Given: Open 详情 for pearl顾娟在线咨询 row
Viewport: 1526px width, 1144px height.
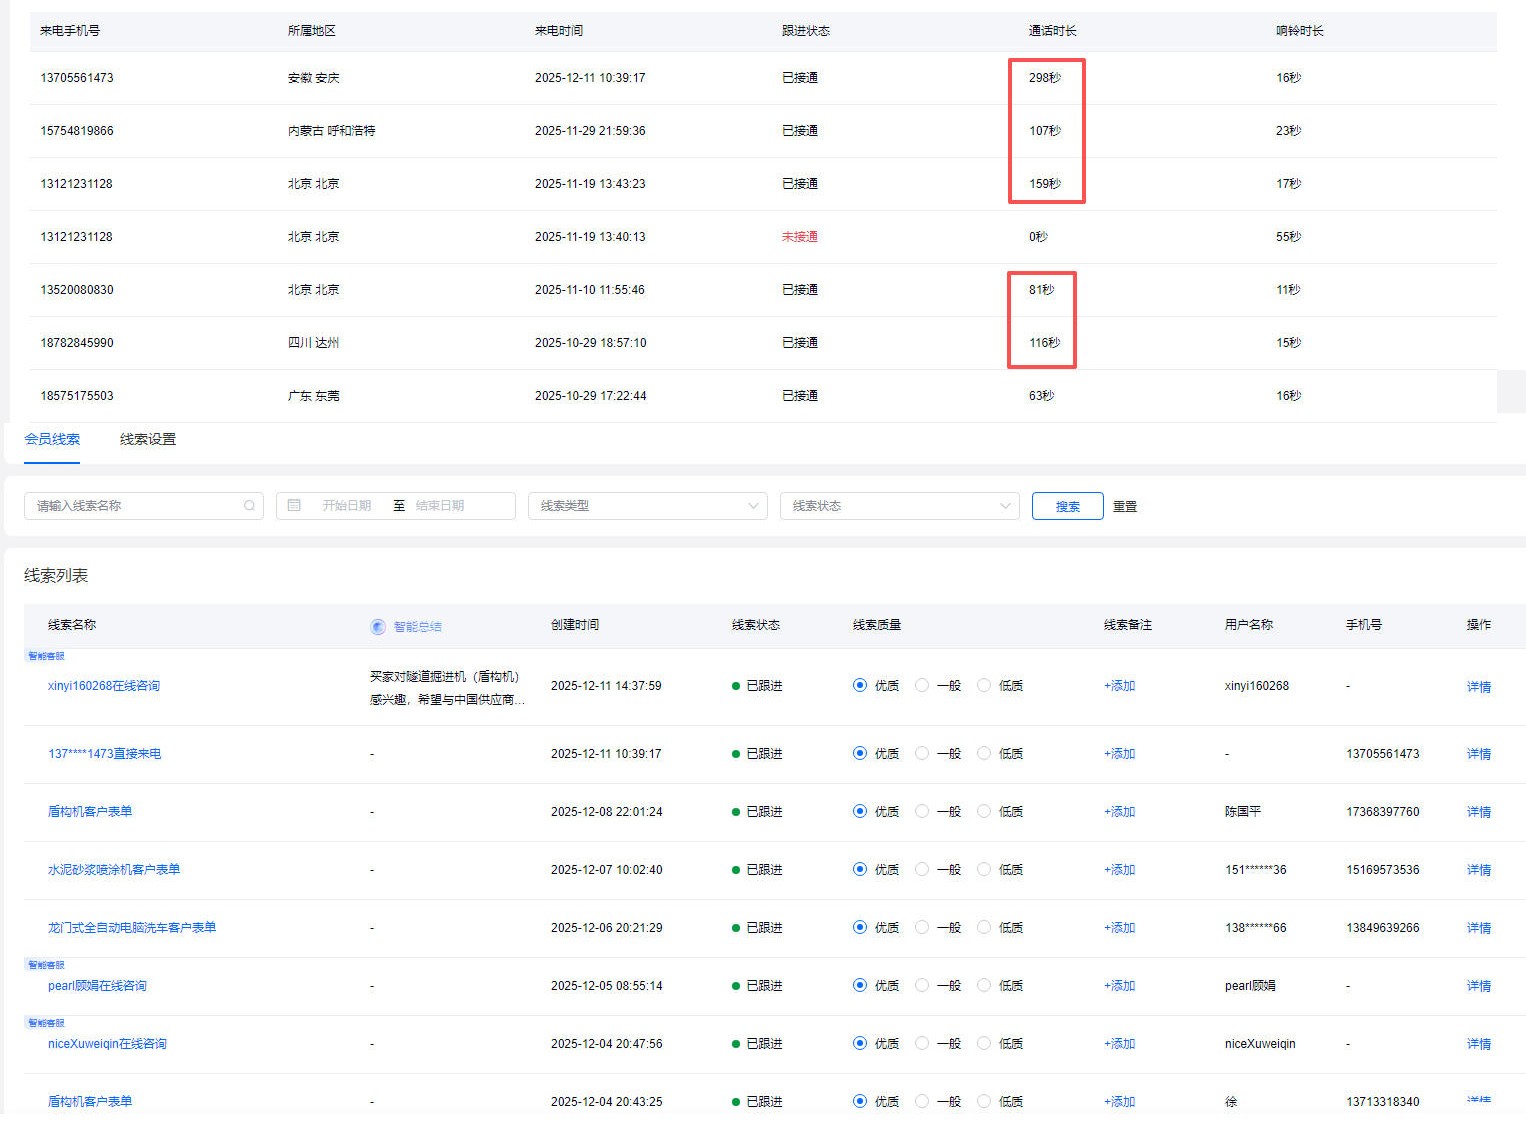Looking at the screenshot, I should tap(1478, 986).
